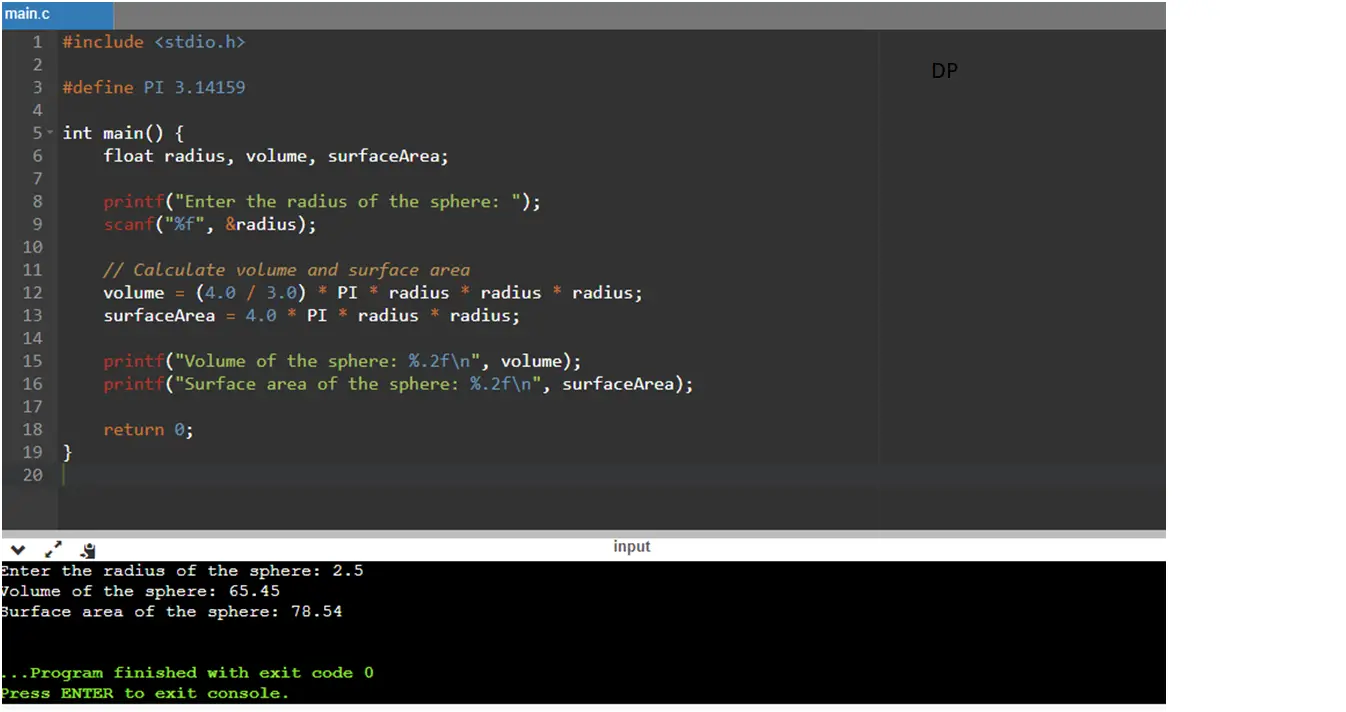The image size is (1346, 712).
Task: Click the return 0 statement
Action: (x=148, y=430)
